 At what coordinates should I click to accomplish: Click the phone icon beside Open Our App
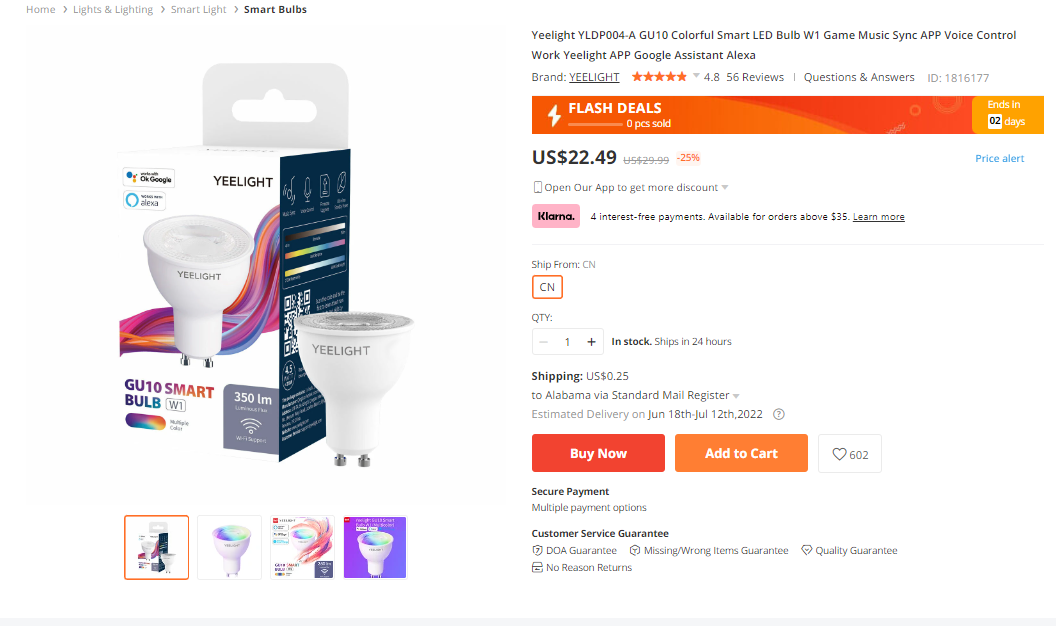point(537,187)
